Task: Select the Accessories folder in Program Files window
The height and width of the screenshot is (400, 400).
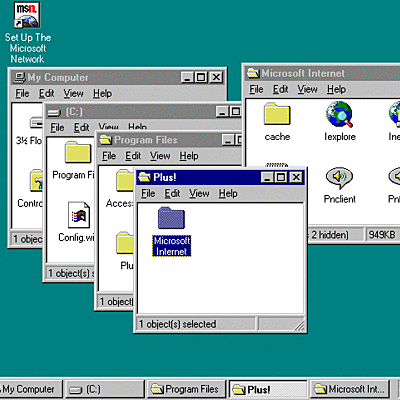Action: [125, 180]
